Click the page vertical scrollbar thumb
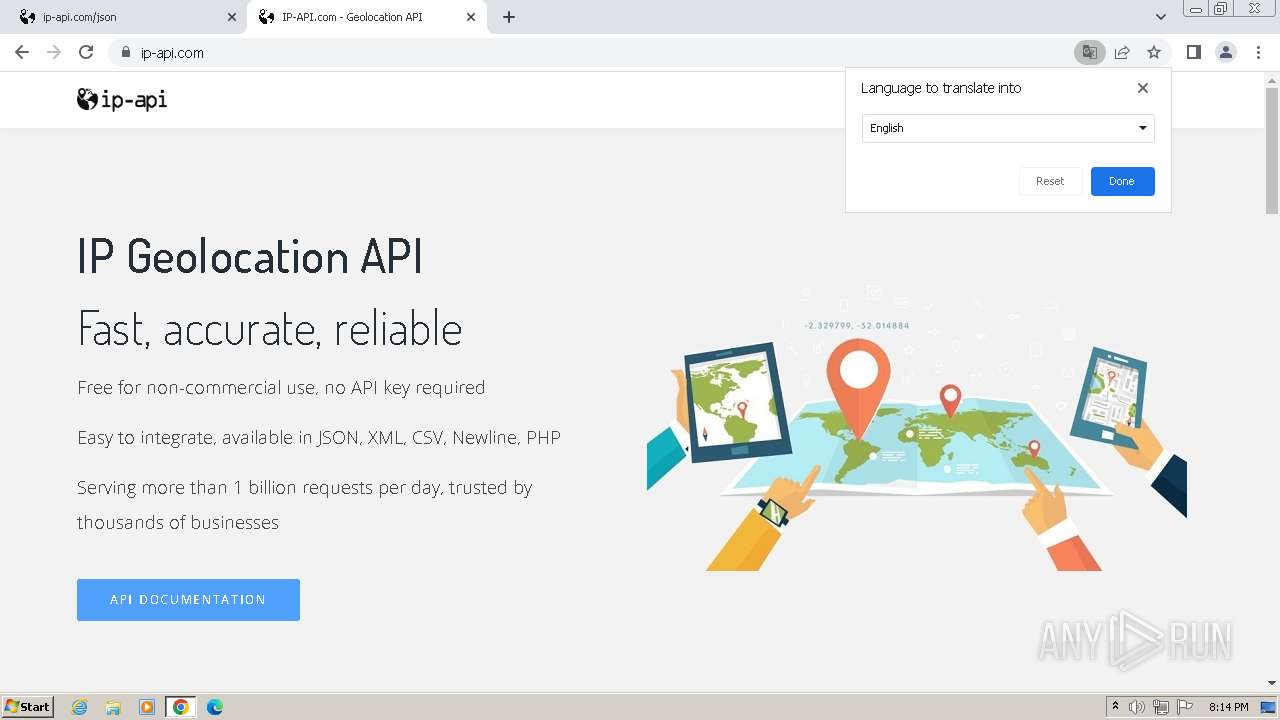 click(x=1272, y=150)
